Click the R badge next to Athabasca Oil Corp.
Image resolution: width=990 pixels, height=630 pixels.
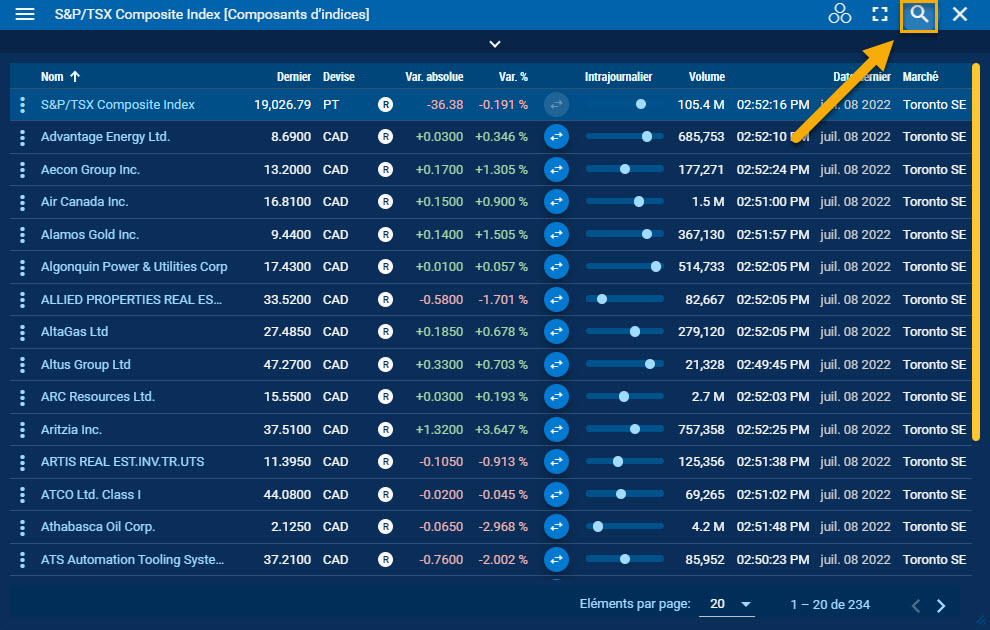click(x=385, y=526)
